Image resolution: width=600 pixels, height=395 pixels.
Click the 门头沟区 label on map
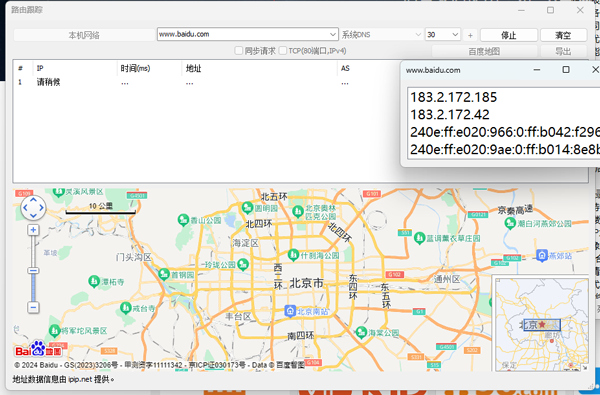pos(134,257)
